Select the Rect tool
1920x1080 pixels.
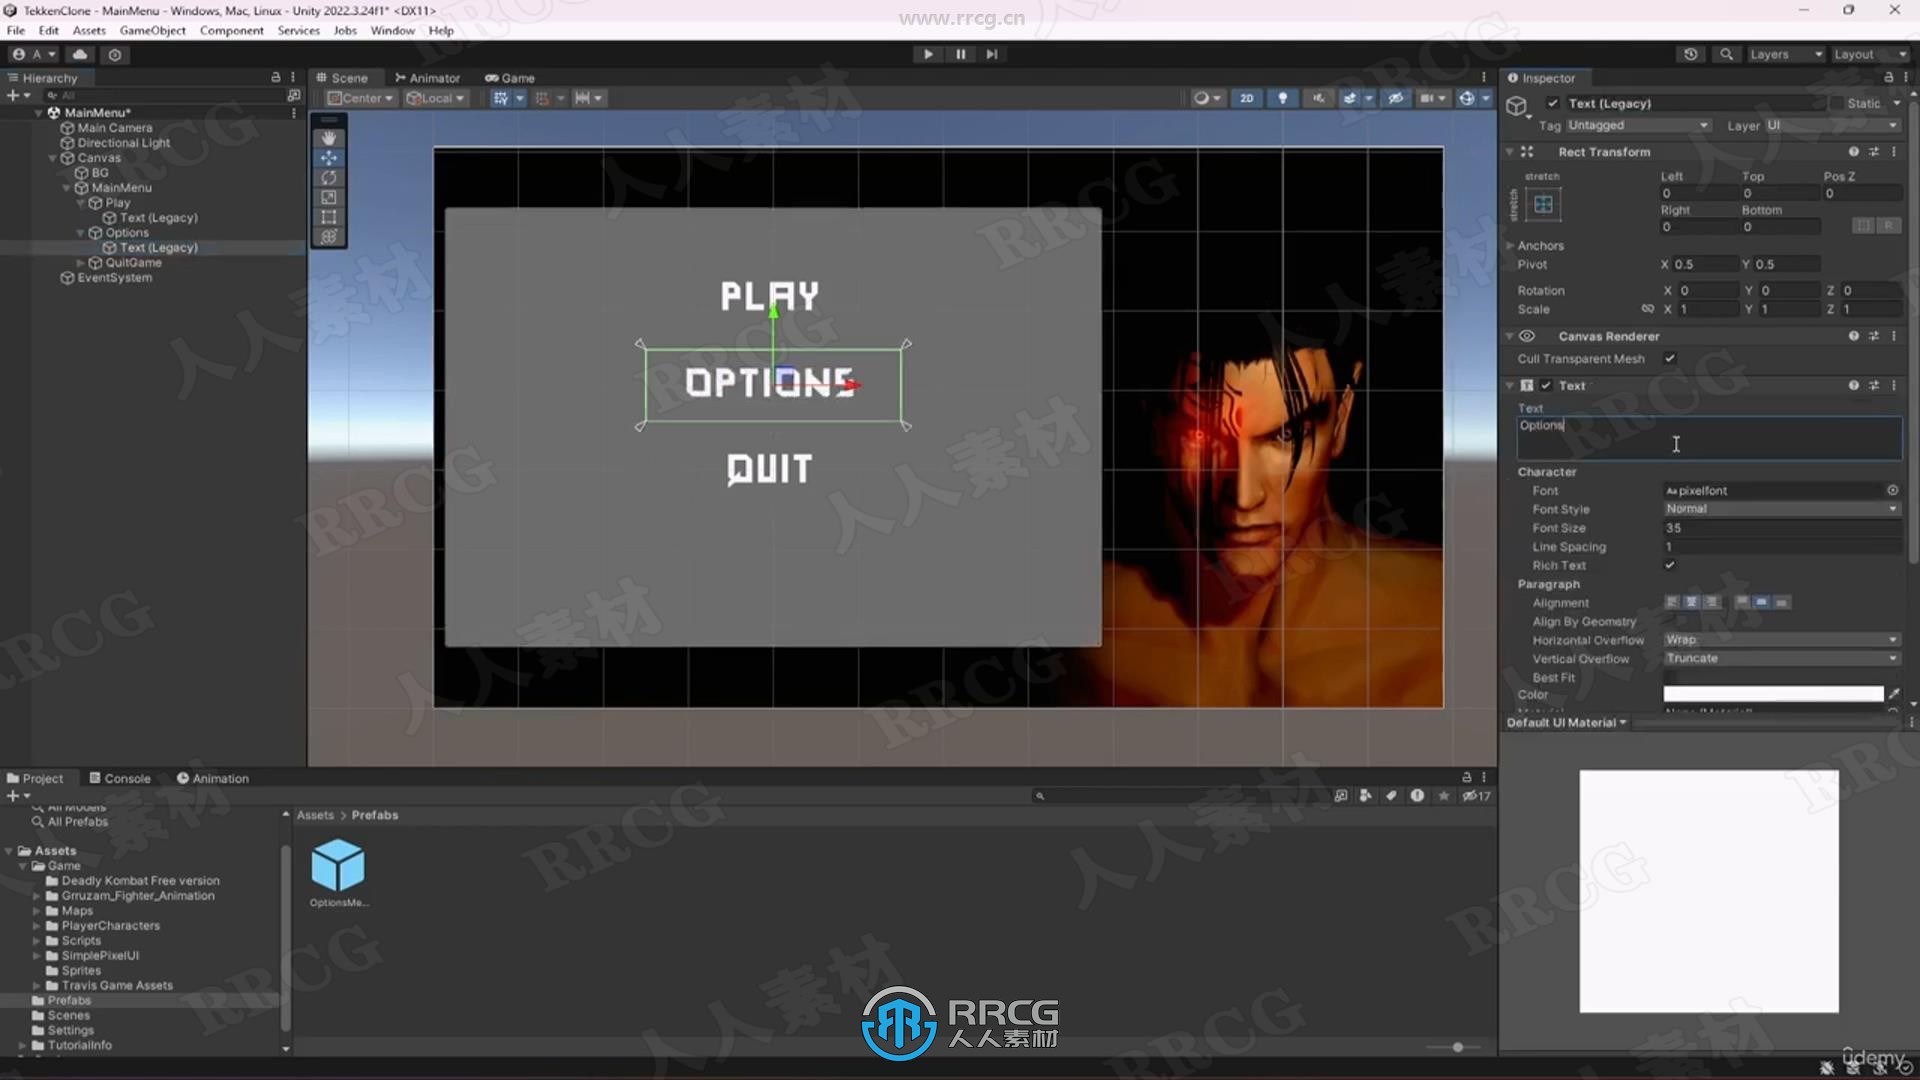(x=328, y=217)
